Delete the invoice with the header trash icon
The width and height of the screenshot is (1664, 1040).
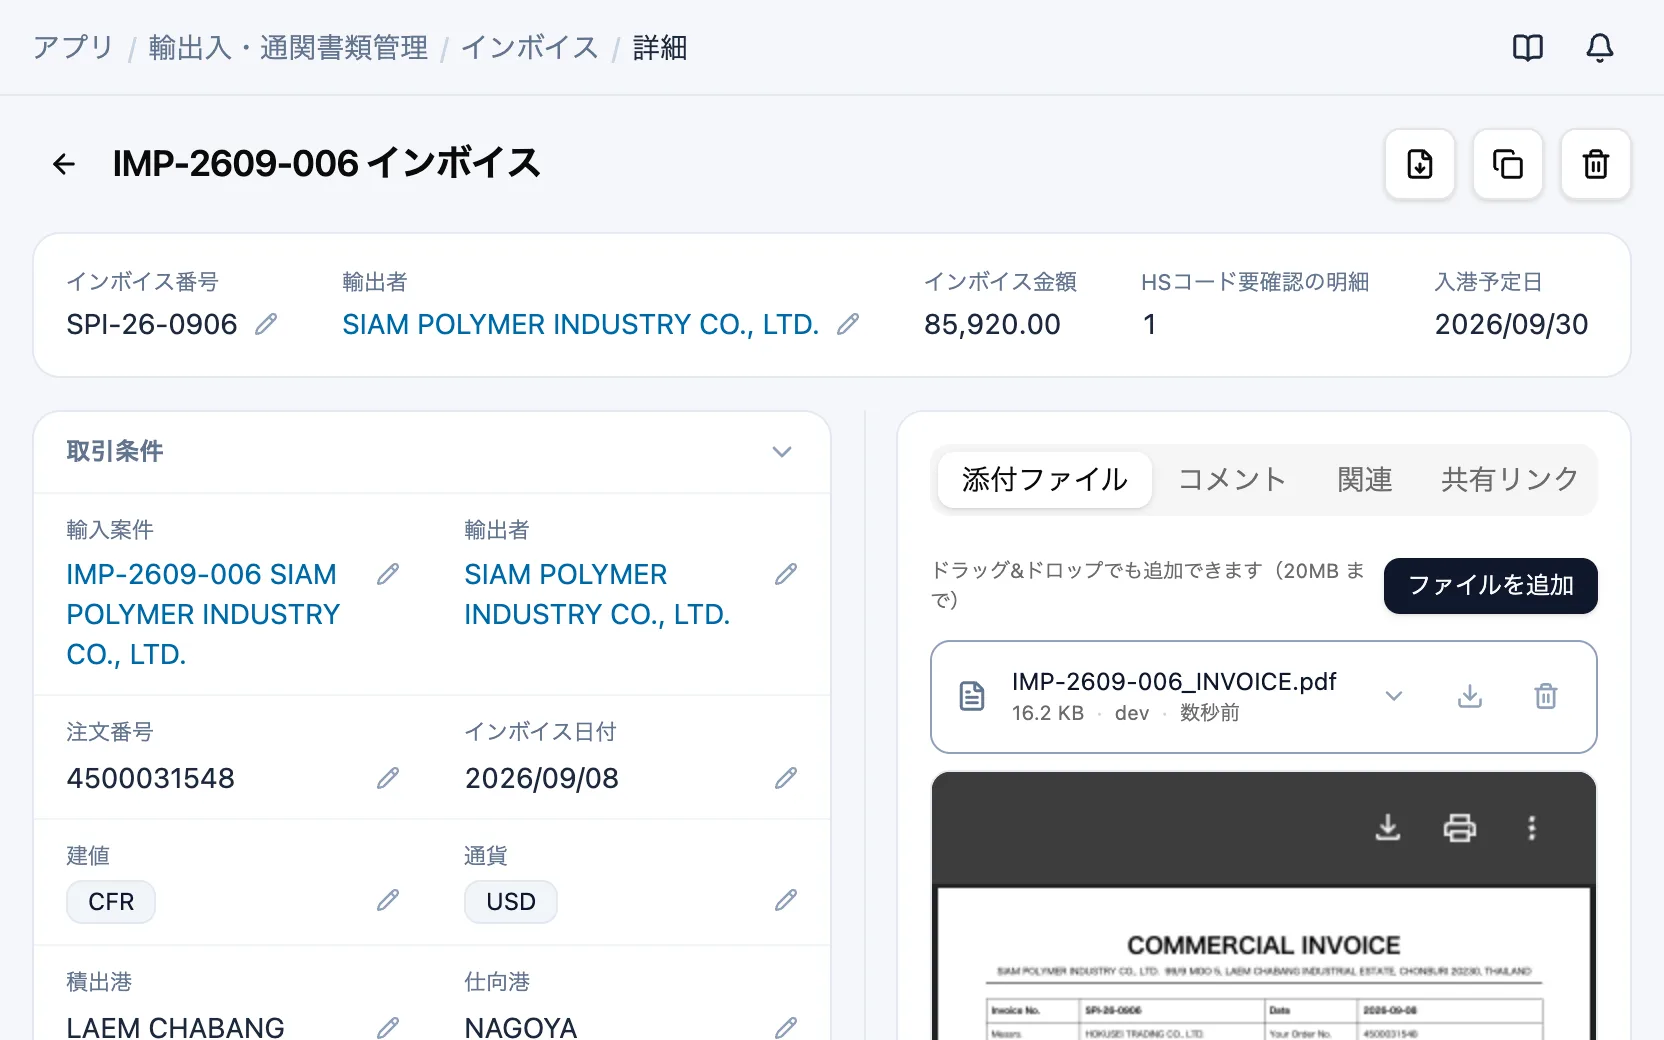pyautogui.click(x=1596, y=164)
